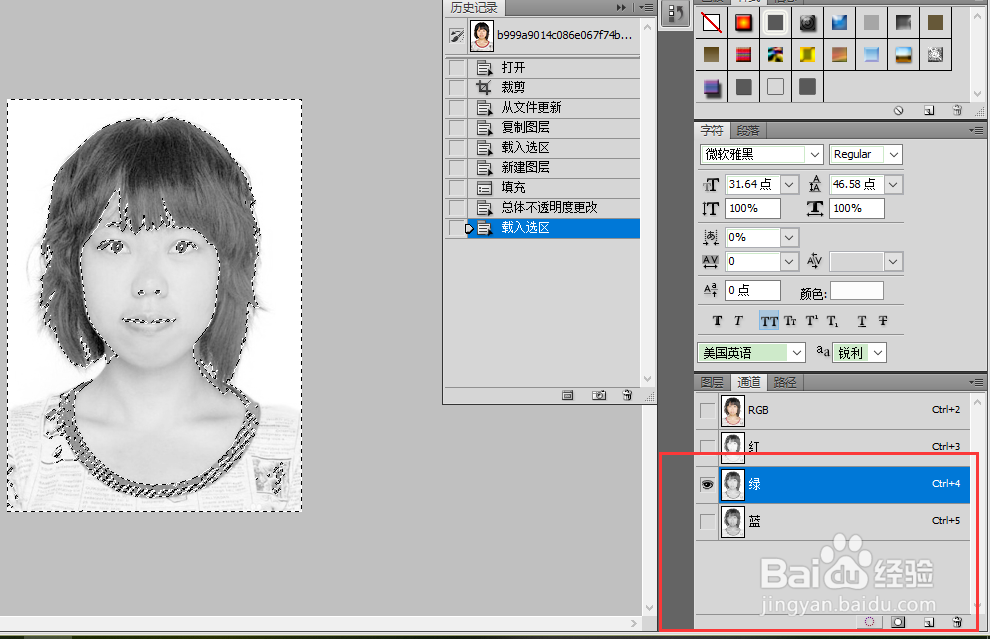Set history brush source at 打开 state

(x=456, y=68)
